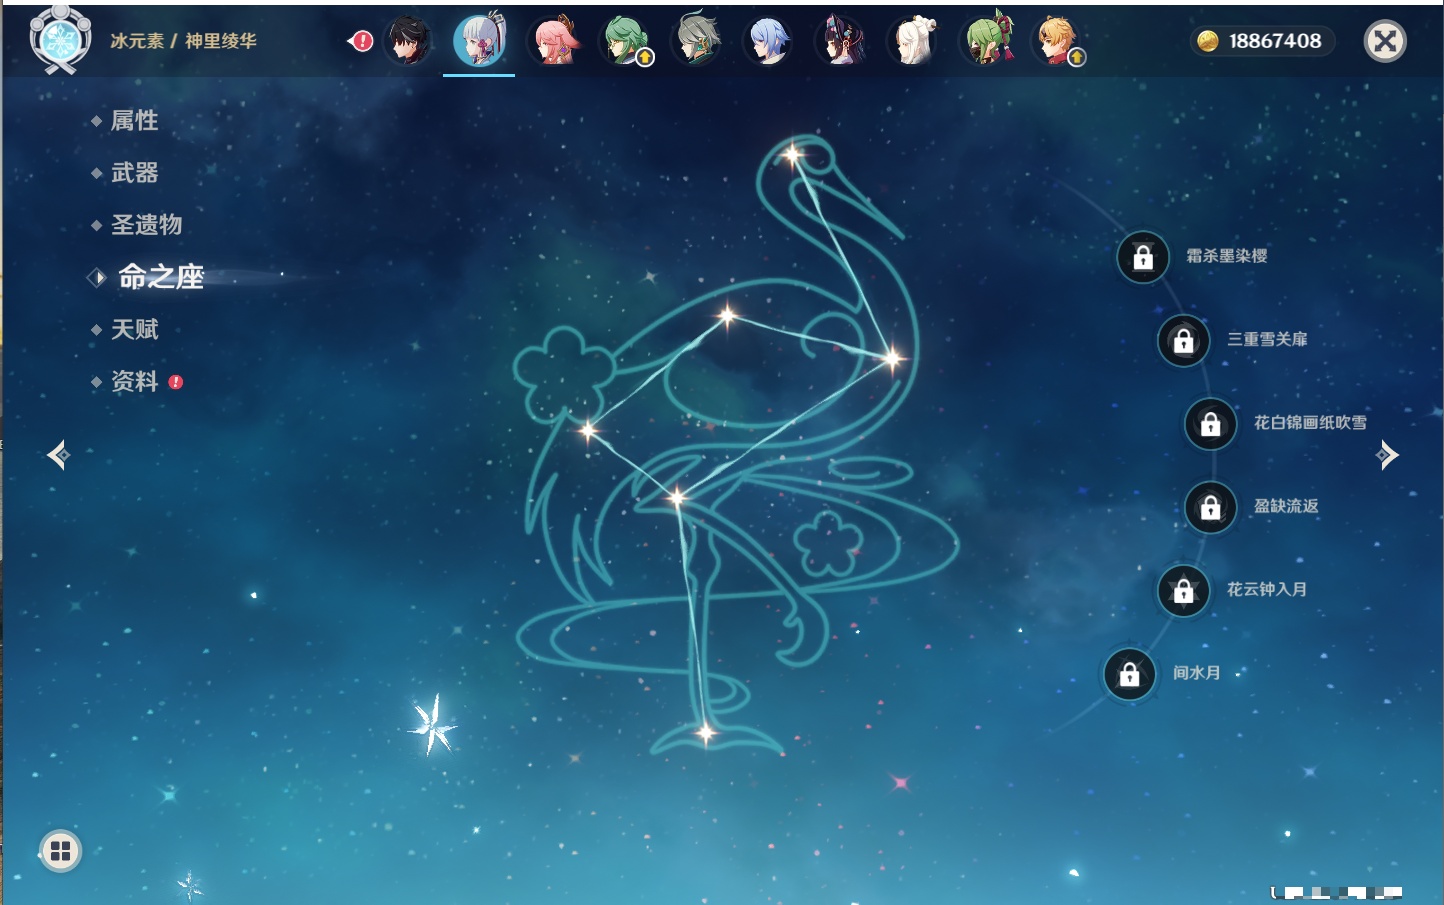Open the locked constellation 花白锦画纸吹雪

[1210, 423]
